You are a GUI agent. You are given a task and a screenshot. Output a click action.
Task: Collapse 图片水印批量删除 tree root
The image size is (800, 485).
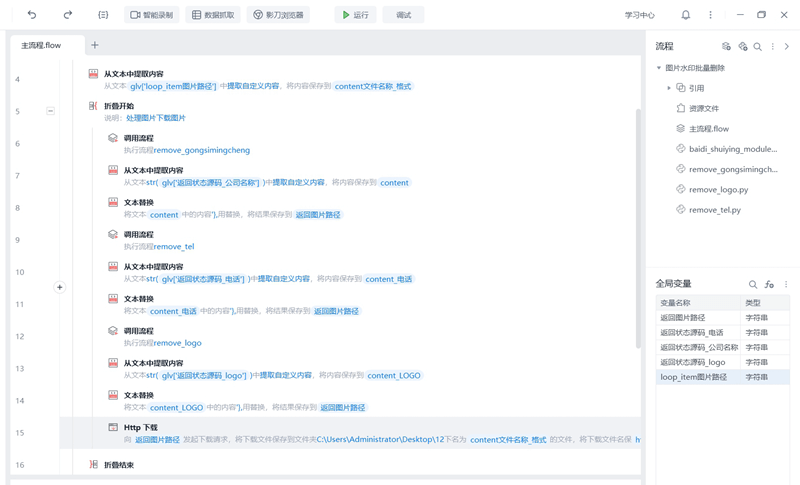[x=659, y=68]
